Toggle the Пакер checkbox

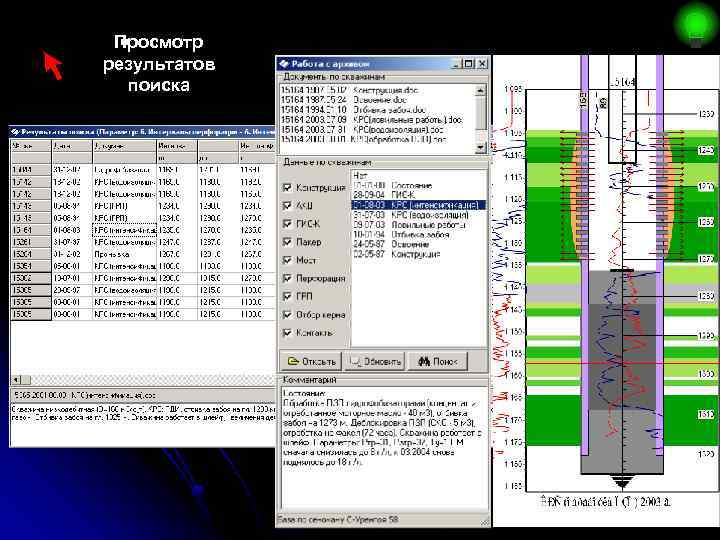point(288,242)
